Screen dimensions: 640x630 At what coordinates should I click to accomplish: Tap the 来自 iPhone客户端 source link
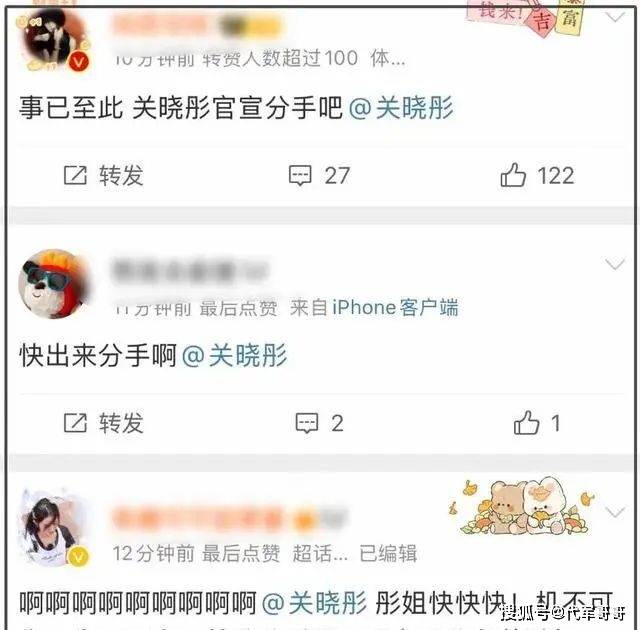point(374,308)
